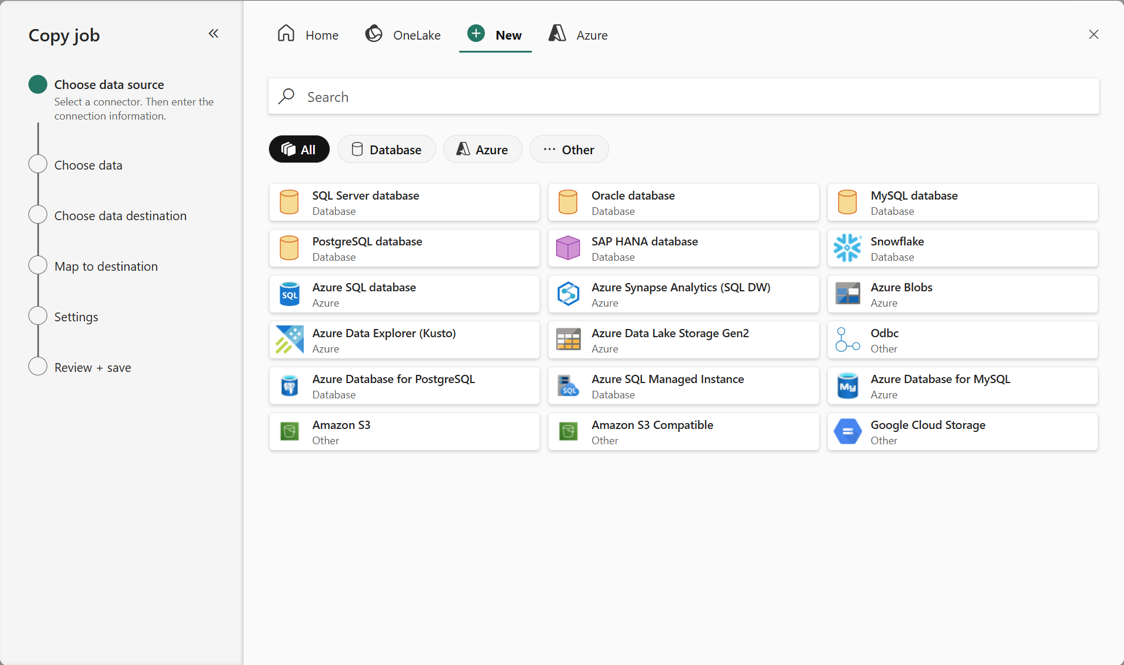This screenshot has width=1124, height=665.
Task: Filter connectors by All
Action: (x=299, y=149)
